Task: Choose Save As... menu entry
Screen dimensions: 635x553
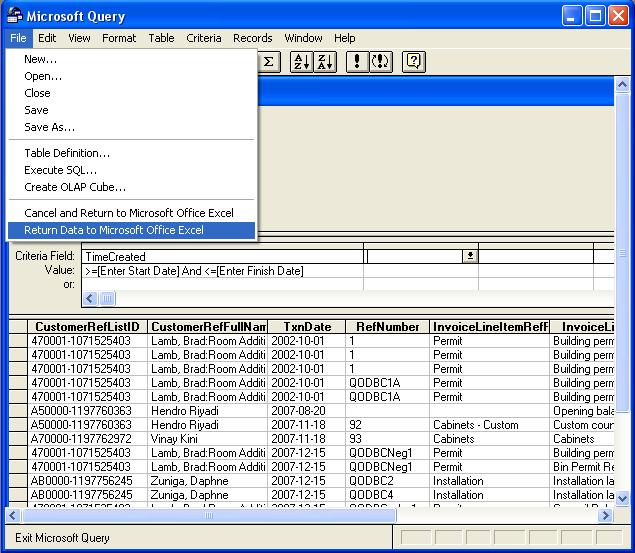Action: point(132,127)
